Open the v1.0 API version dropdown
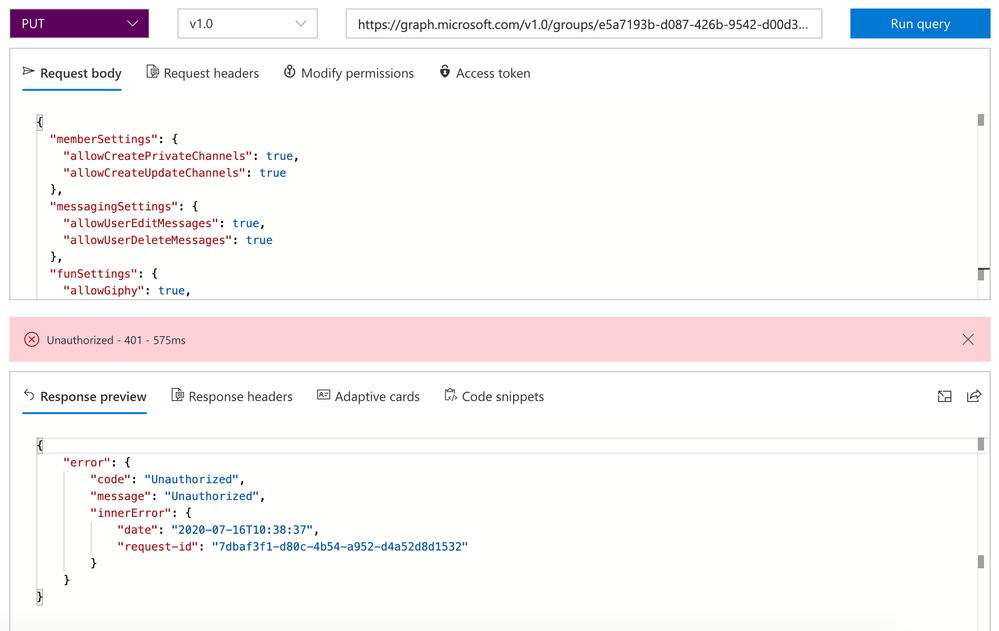Viewport: 999px width, 631px height. coord(247,23)
